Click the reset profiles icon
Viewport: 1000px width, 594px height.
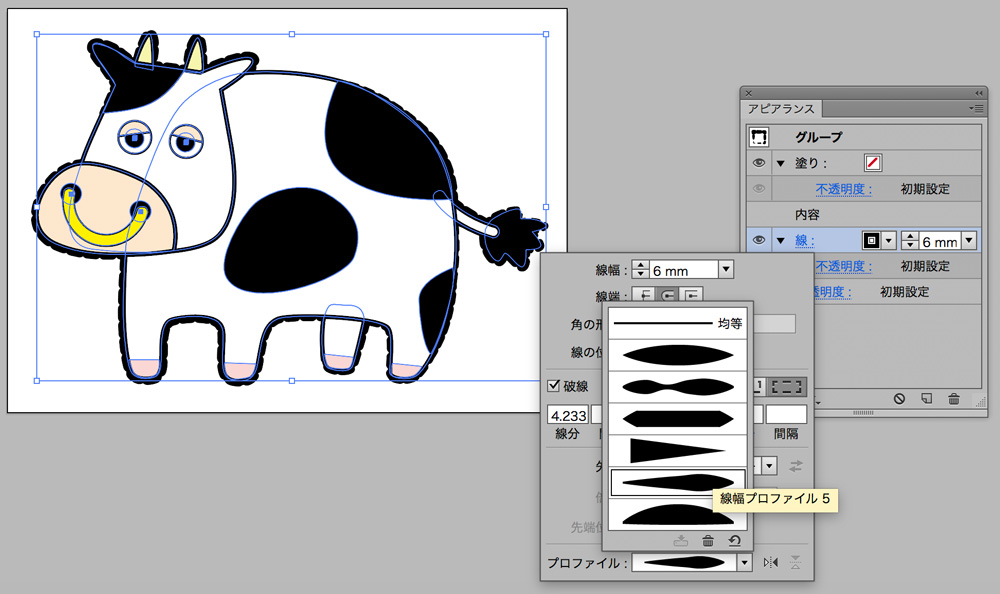coord(734,541)
